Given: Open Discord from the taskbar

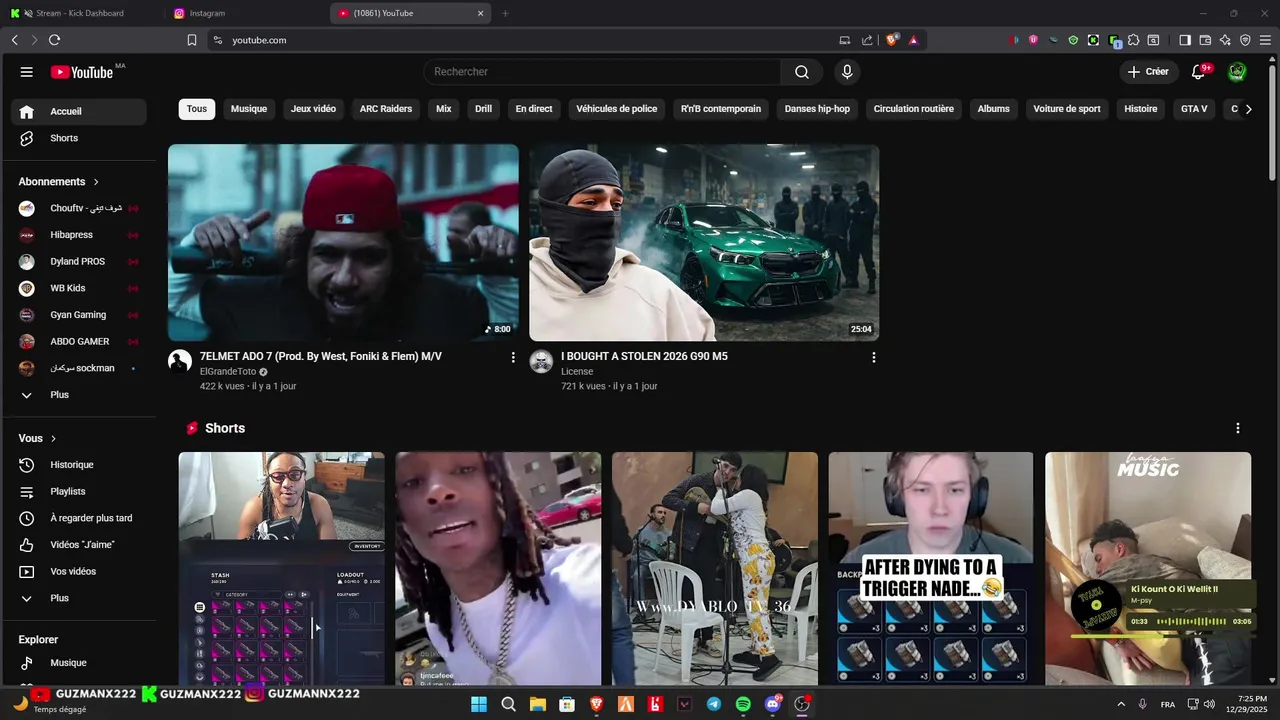Looking at the screenshot, I should point(772,704).
